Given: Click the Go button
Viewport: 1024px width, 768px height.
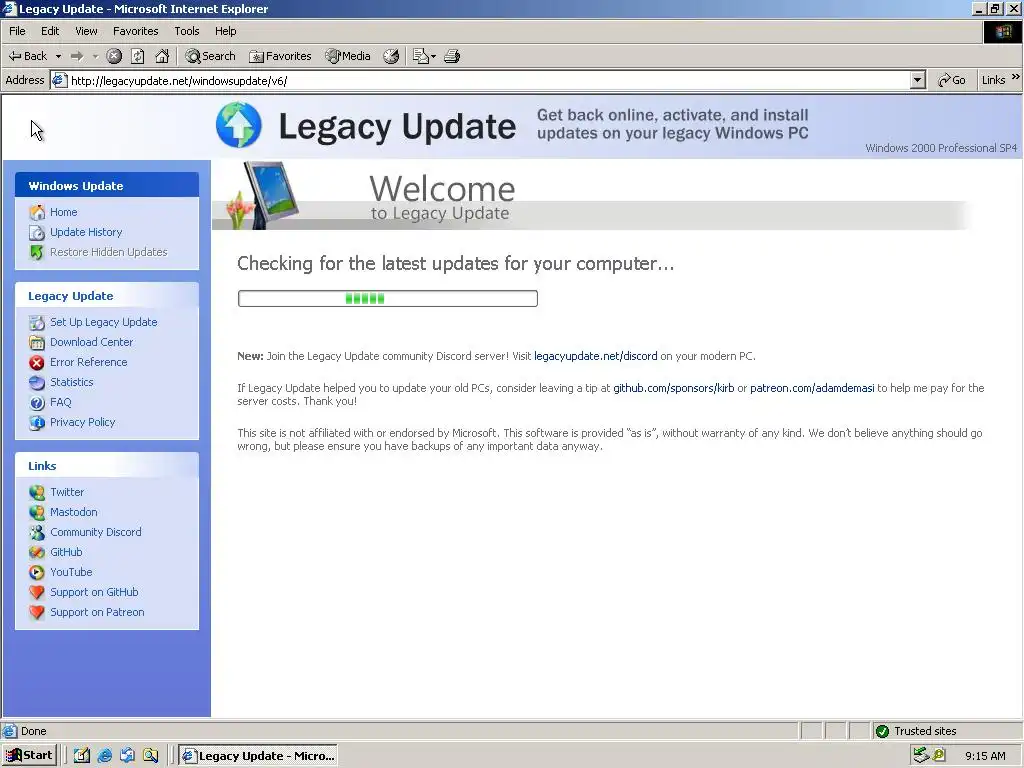Looking at the screenshot, I should pos(952,80).
